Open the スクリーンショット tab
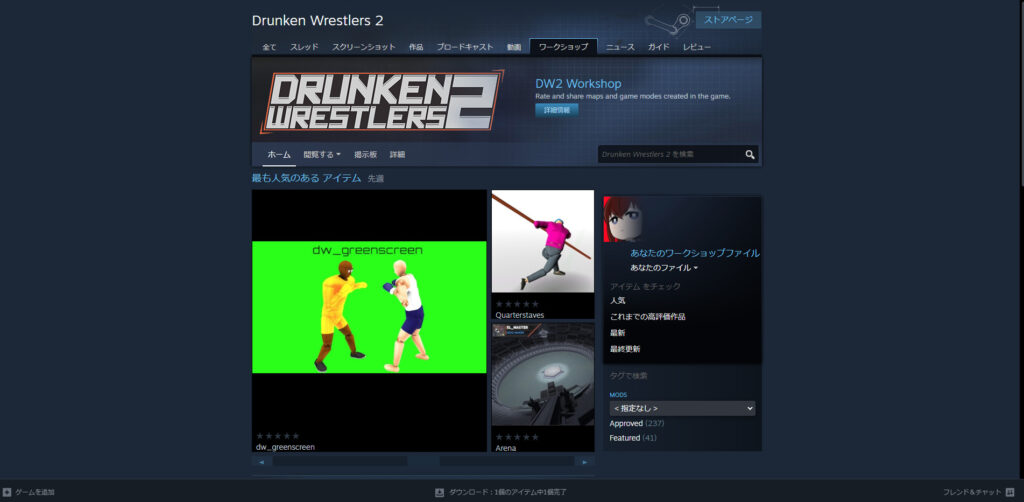This screenshot has height=502, width=1024. [x=364, y=47]
